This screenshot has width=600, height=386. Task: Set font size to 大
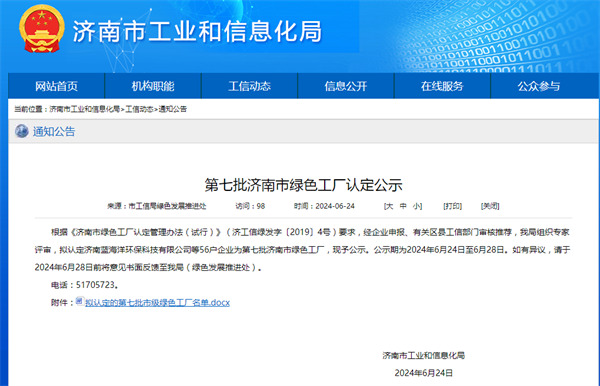(x=390, y=206)
